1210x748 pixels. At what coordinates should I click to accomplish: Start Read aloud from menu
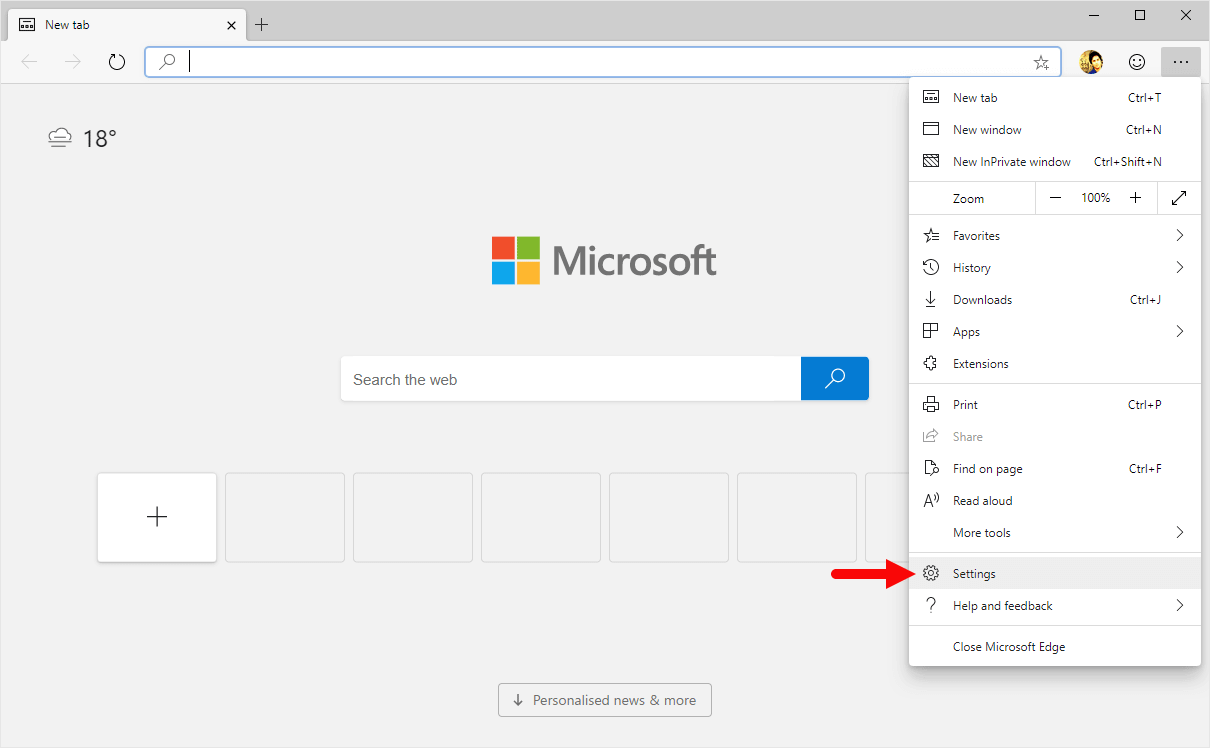[1055, 500]
